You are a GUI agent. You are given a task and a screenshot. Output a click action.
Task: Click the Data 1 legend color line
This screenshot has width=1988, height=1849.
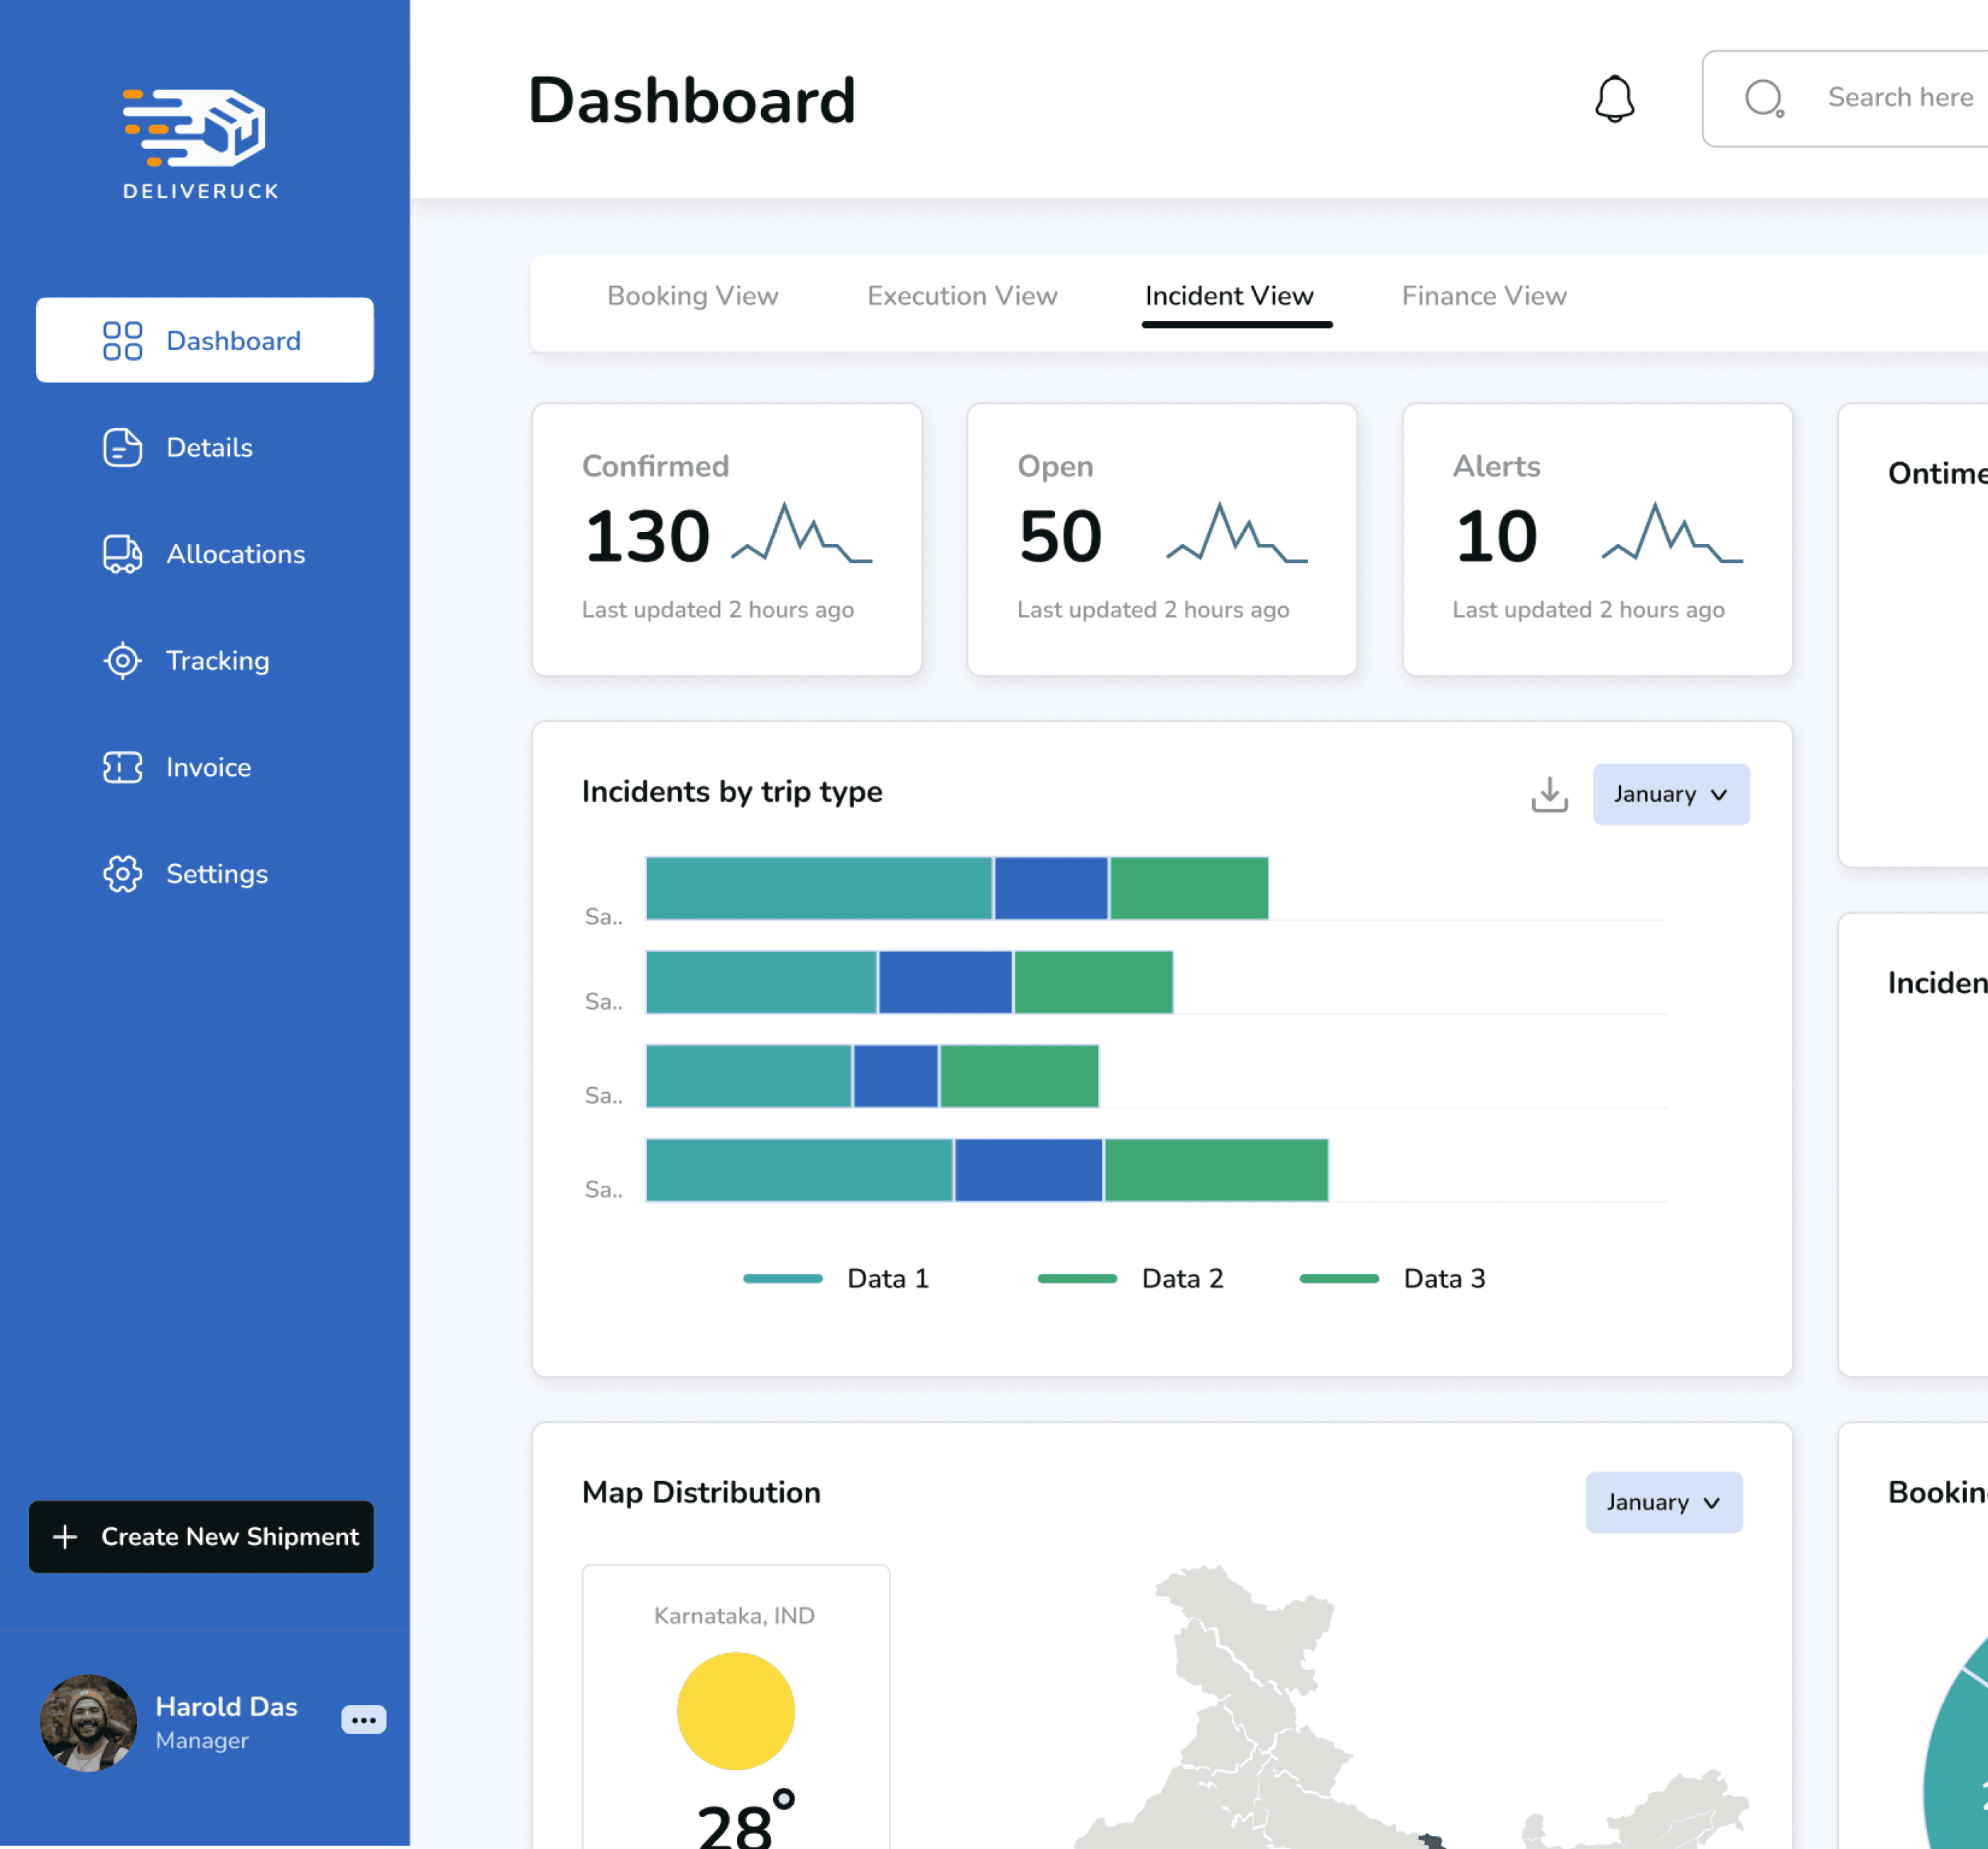pos(782,1278)
